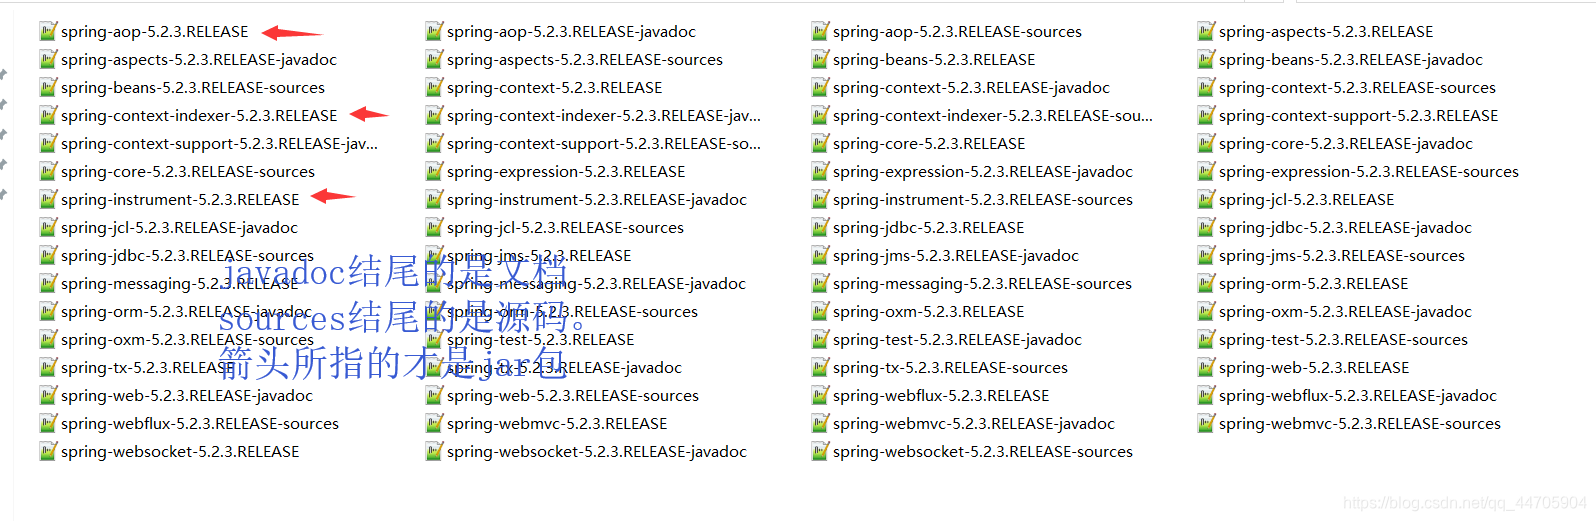This screenshot has width=1596, height=521.
Task: Click the icon next to spring-web-5.2.3.RELEASE-javadoc
Action: pos(48,396)
